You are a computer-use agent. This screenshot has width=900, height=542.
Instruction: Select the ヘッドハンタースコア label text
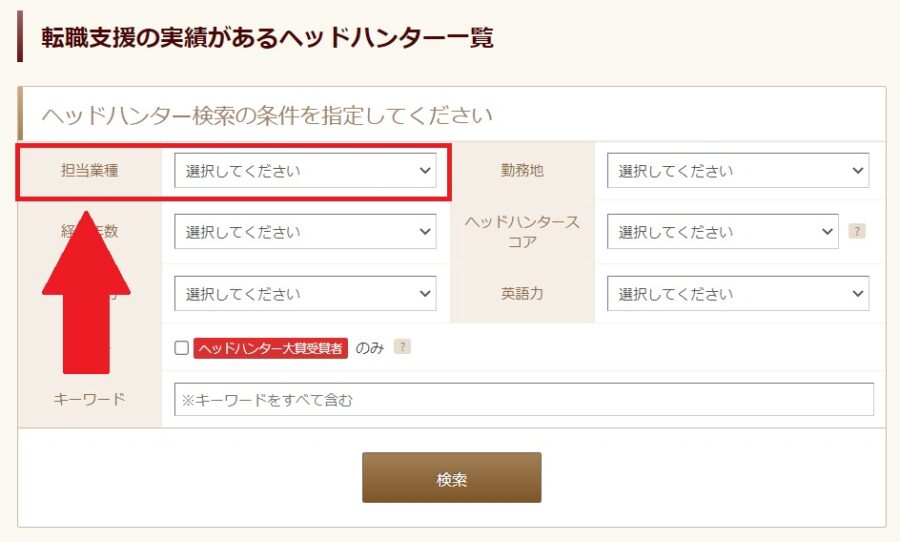point(522,231)
